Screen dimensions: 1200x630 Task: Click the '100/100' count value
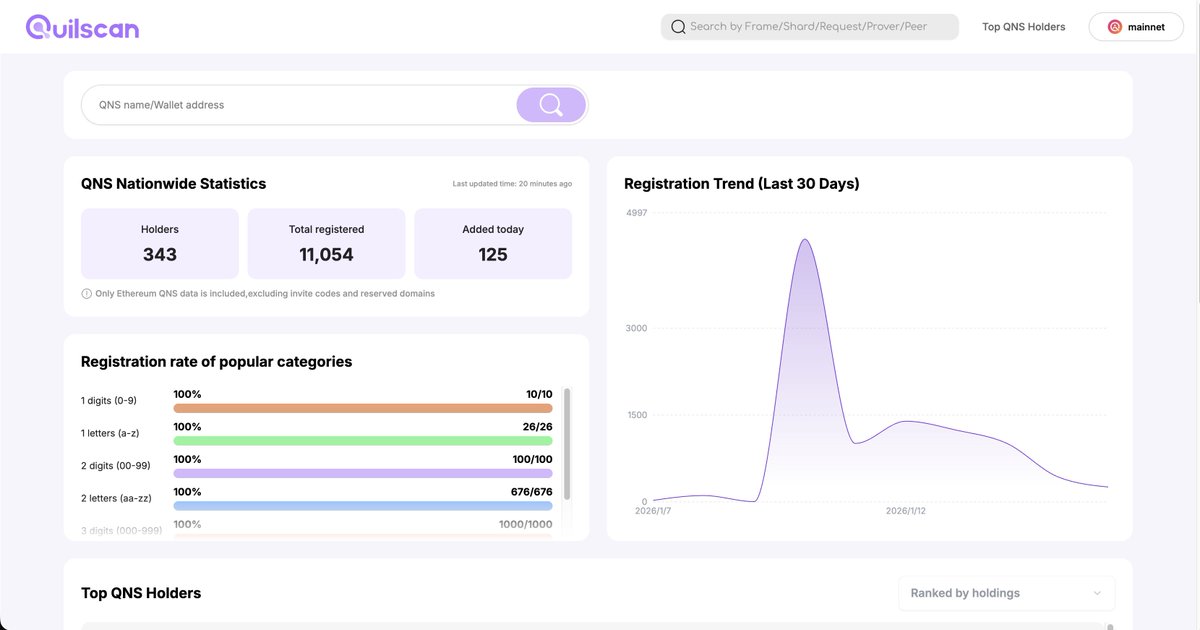(x=532, y=459)
